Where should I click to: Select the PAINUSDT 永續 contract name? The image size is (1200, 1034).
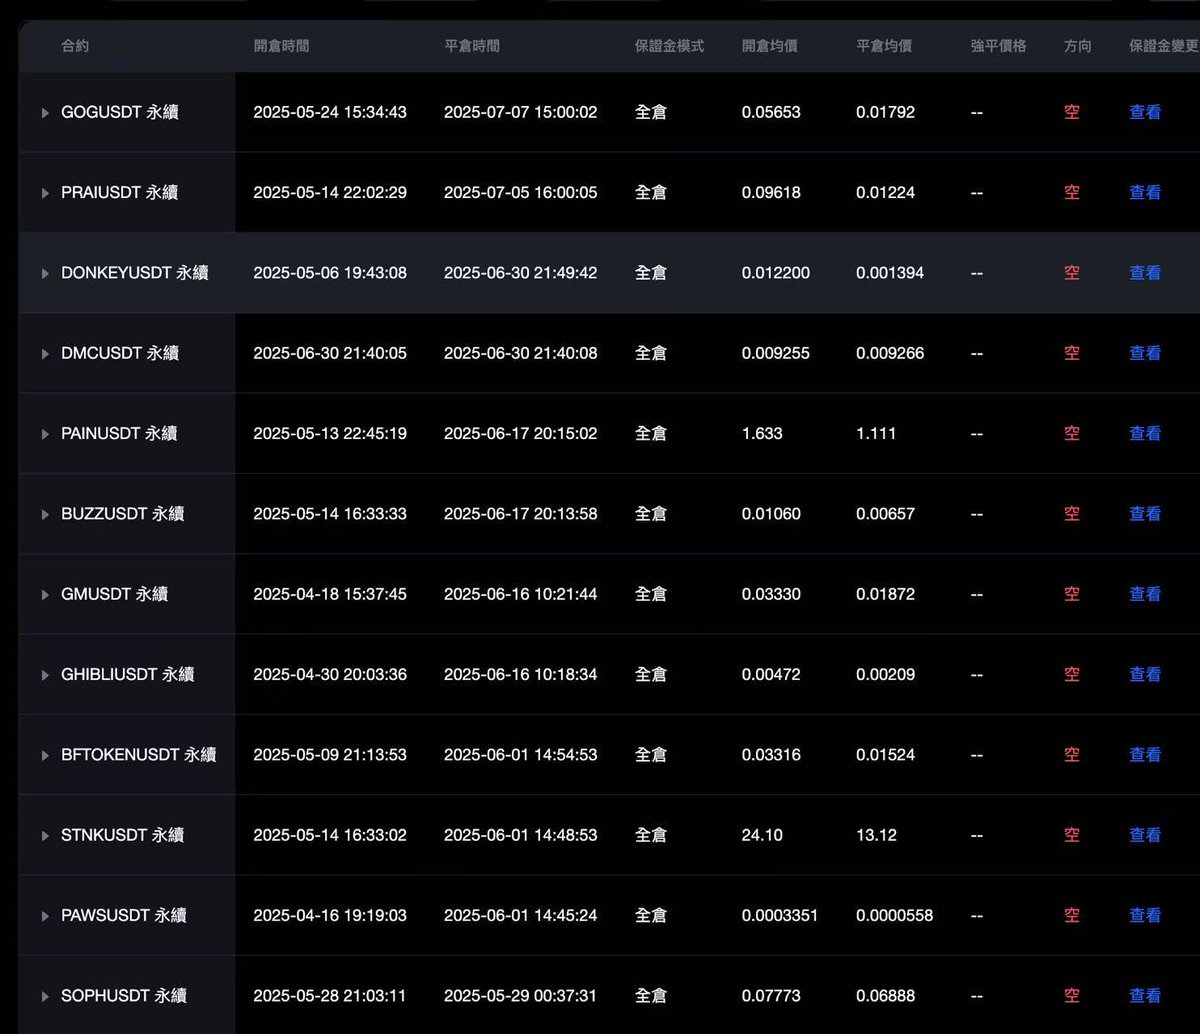coord(119,433)
